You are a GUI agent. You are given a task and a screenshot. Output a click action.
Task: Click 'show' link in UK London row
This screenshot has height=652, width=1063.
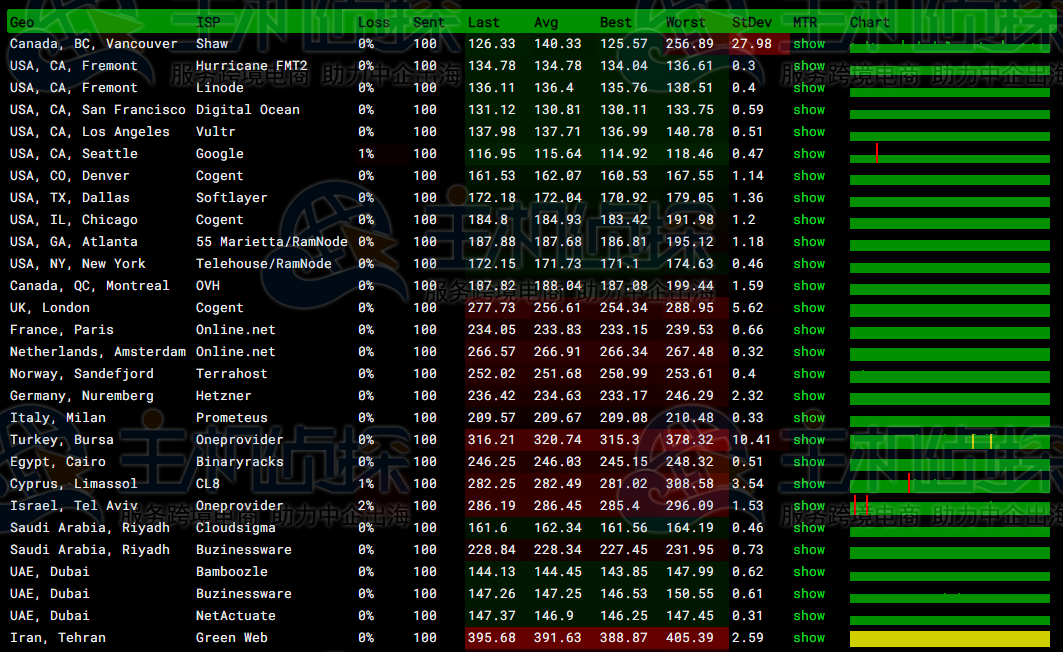click(x=809, y=308)
